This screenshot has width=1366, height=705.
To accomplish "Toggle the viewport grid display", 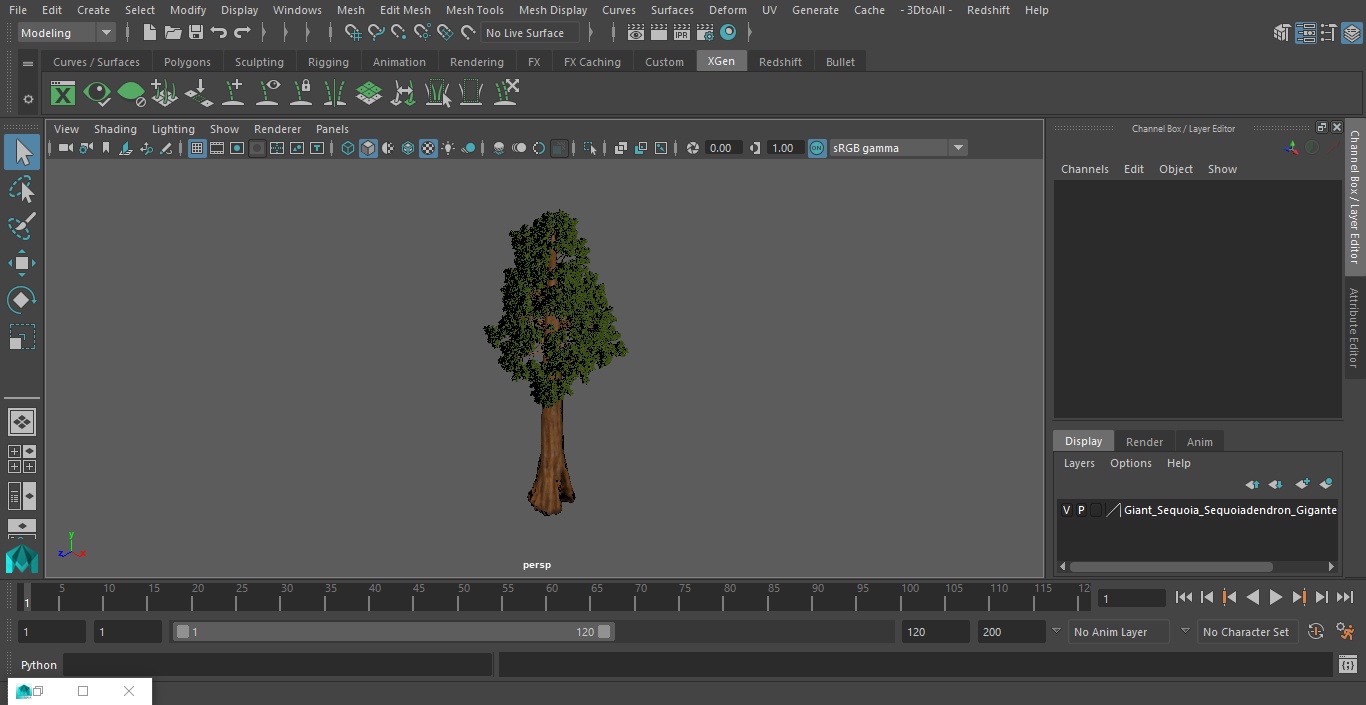I will coord(197,148).
